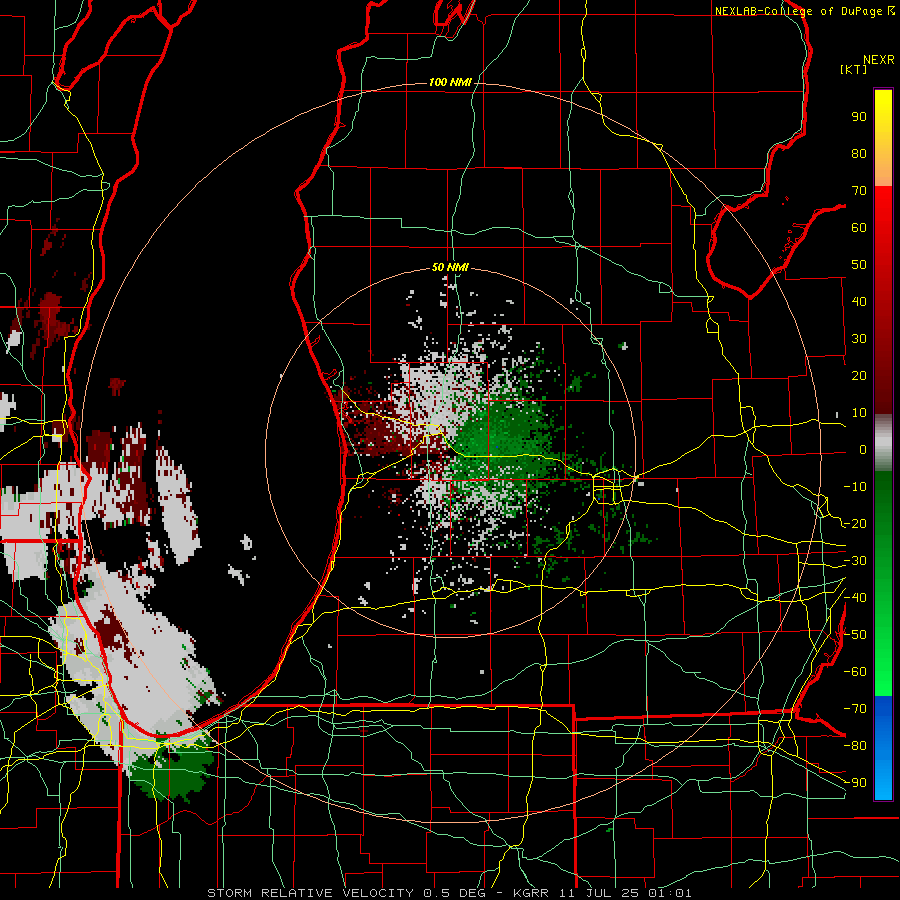Click the 90 value on the velocity scale
900x900 pixels.
click(859, 117)
